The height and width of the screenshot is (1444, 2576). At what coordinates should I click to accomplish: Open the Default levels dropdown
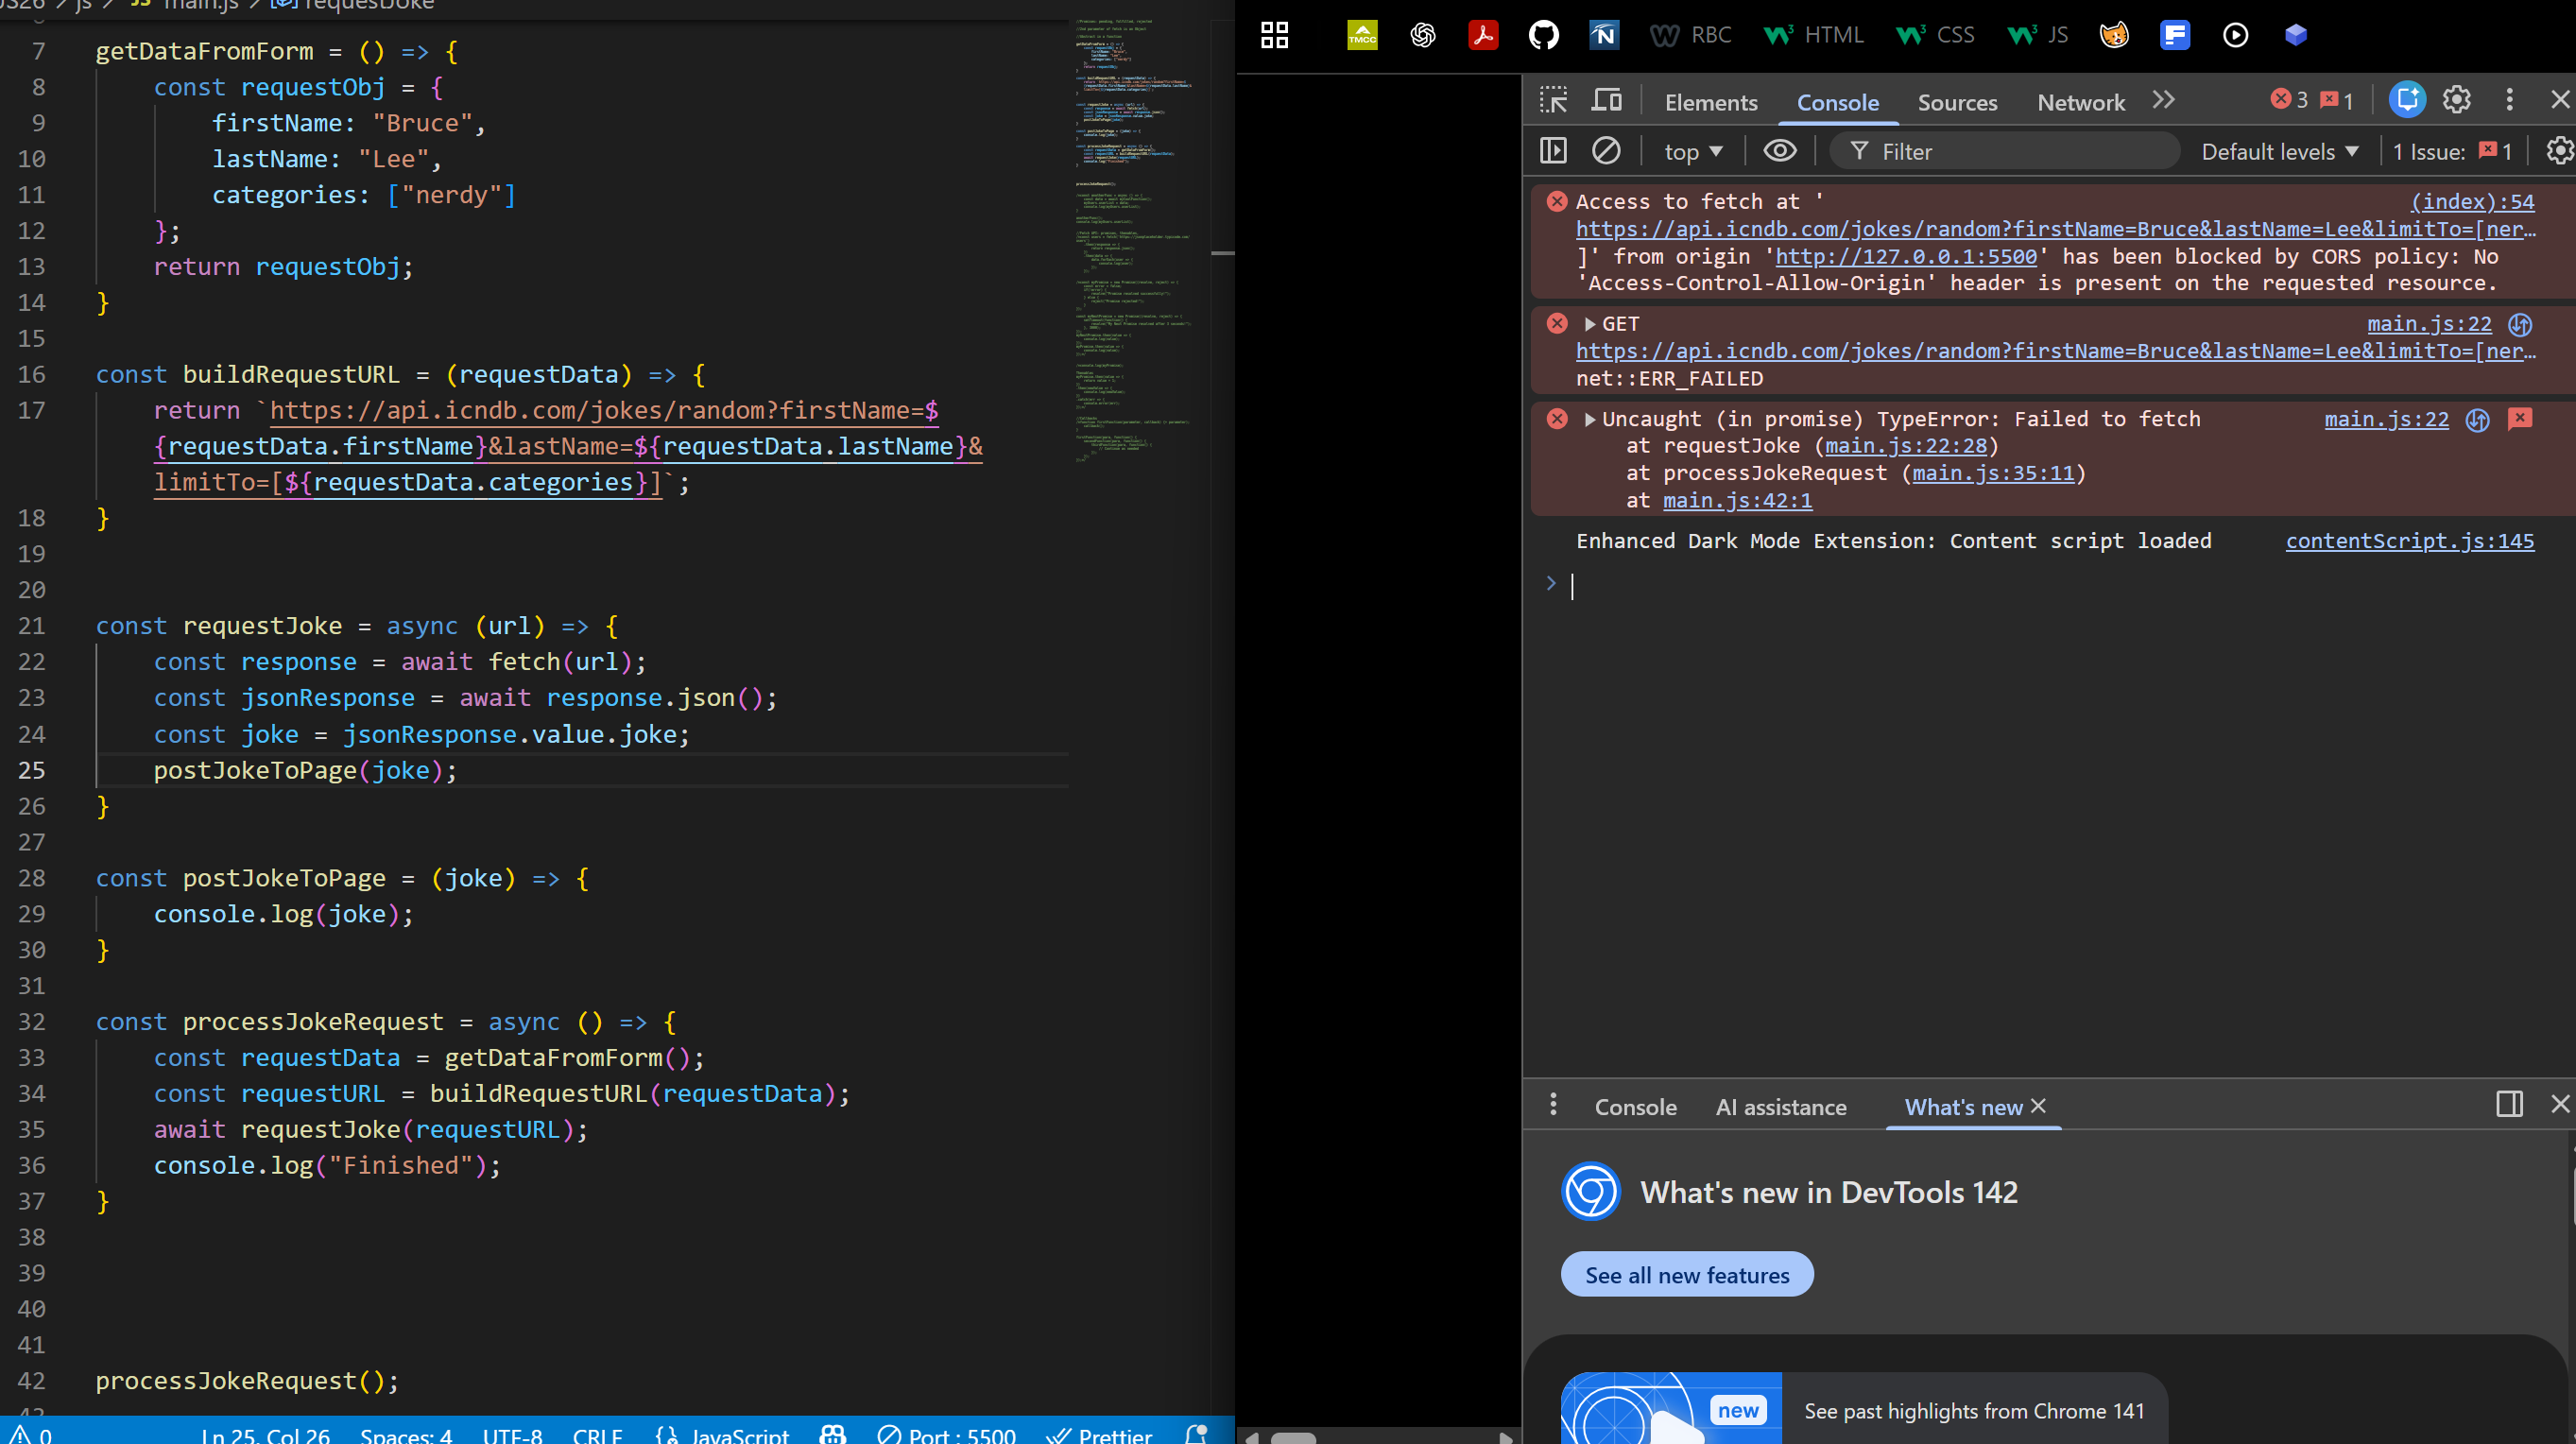click(x=2280, y=152)
